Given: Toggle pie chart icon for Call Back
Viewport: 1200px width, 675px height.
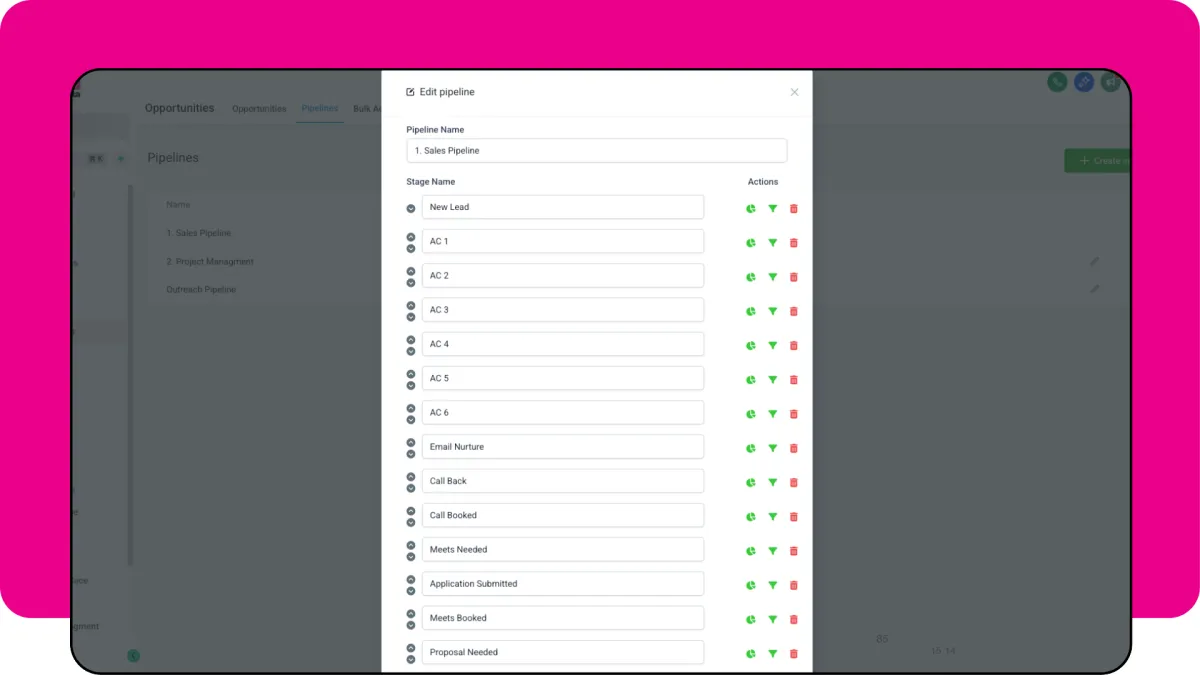Looking at the screenshot, I should point(751,482).
